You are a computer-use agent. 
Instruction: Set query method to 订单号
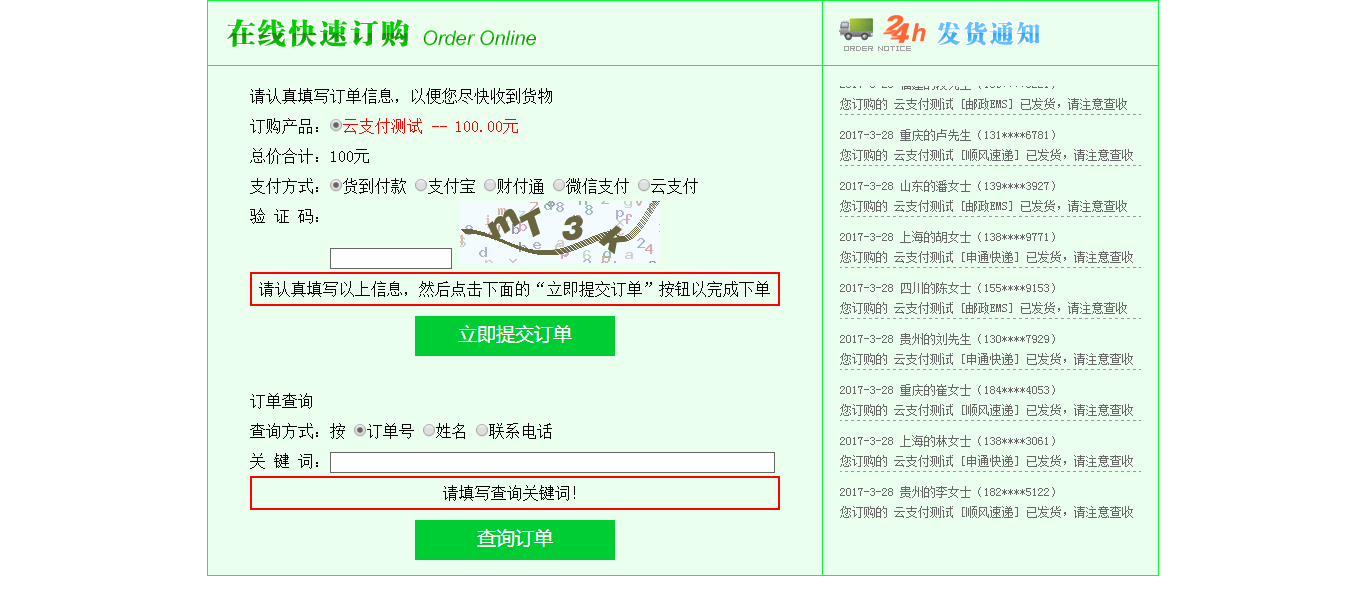360,430
